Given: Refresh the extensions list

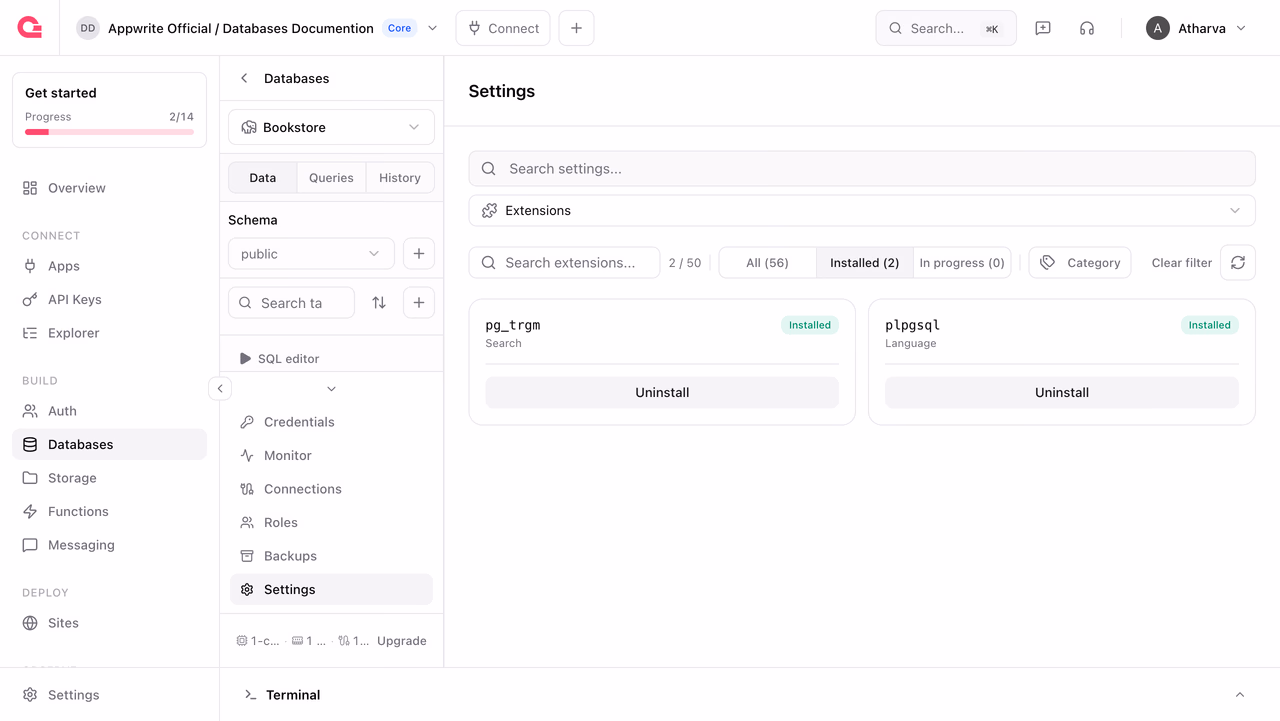Looking at the screenshot, I should tap(1238, 263).
